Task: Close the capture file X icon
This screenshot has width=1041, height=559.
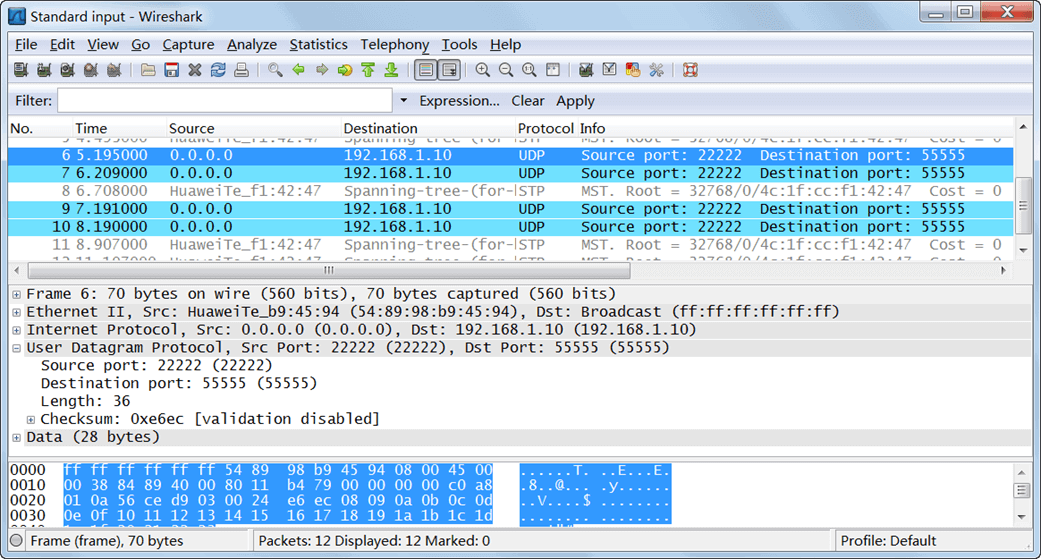Action: pos(195,70)
